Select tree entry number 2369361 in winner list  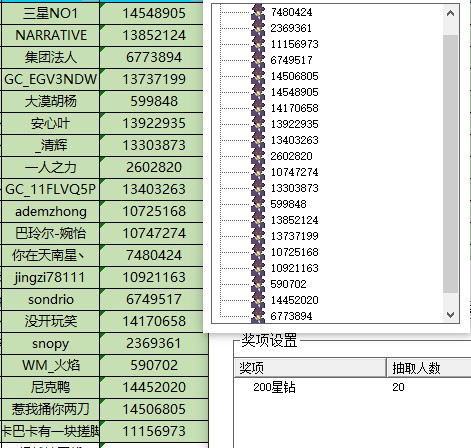coord(291,28)
